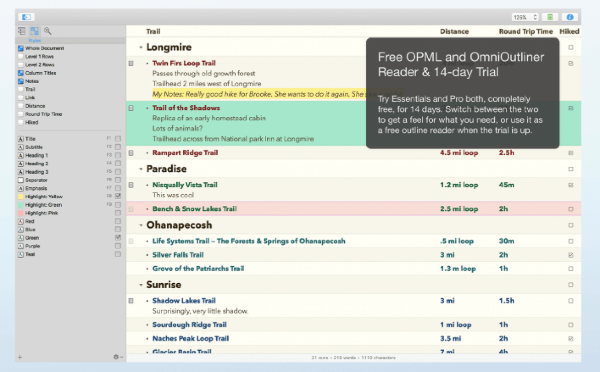
Task: Collapse the Paradise section
Action: tap(141, 169)
